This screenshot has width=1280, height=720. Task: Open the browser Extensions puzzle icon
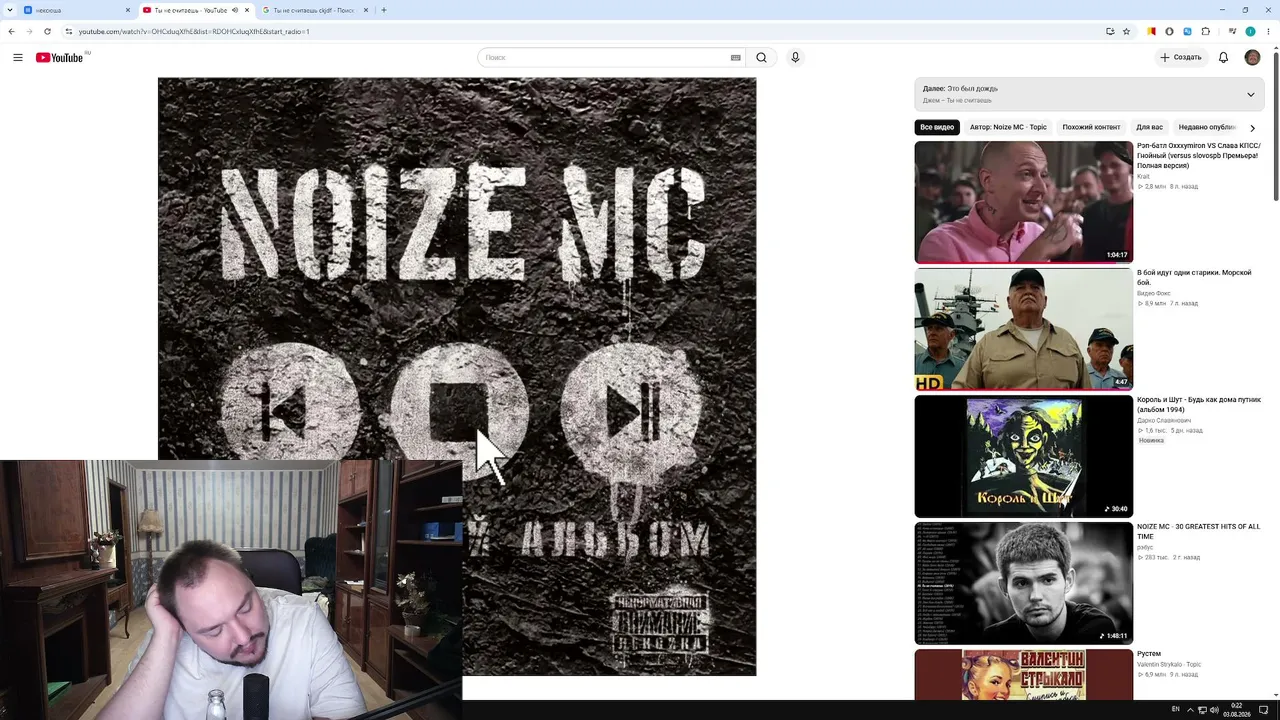tap(1206, 31)
